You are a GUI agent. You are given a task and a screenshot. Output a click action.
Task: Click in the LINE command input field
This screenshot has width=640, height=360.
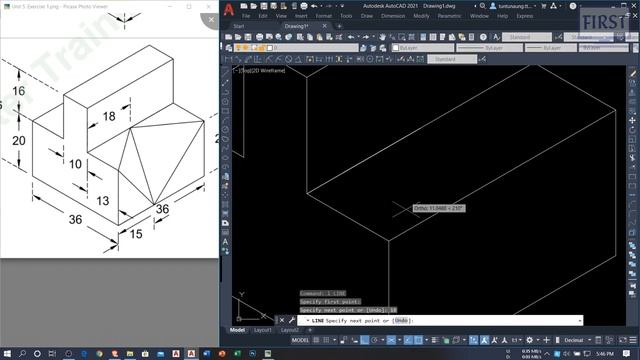[440, 320]
